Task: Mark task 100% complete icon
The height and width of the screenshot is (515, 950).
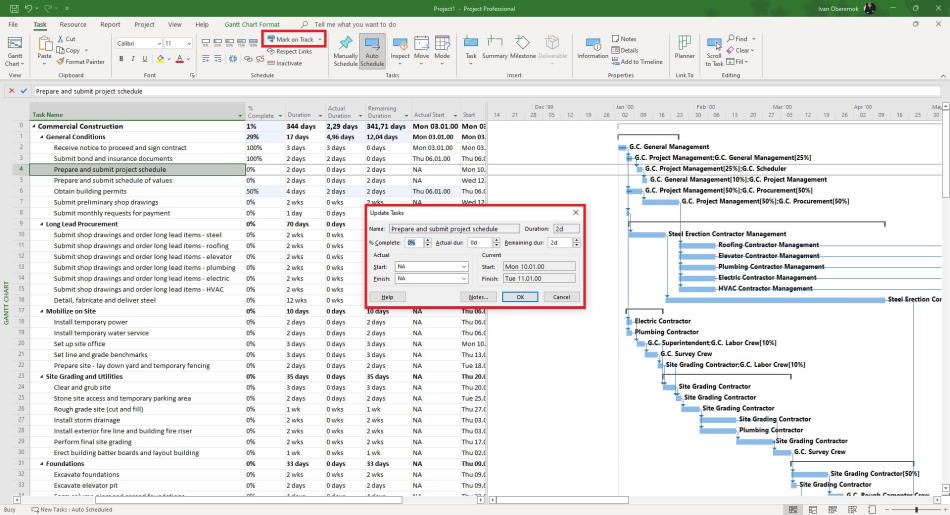Action: click(x=253, y=43)
